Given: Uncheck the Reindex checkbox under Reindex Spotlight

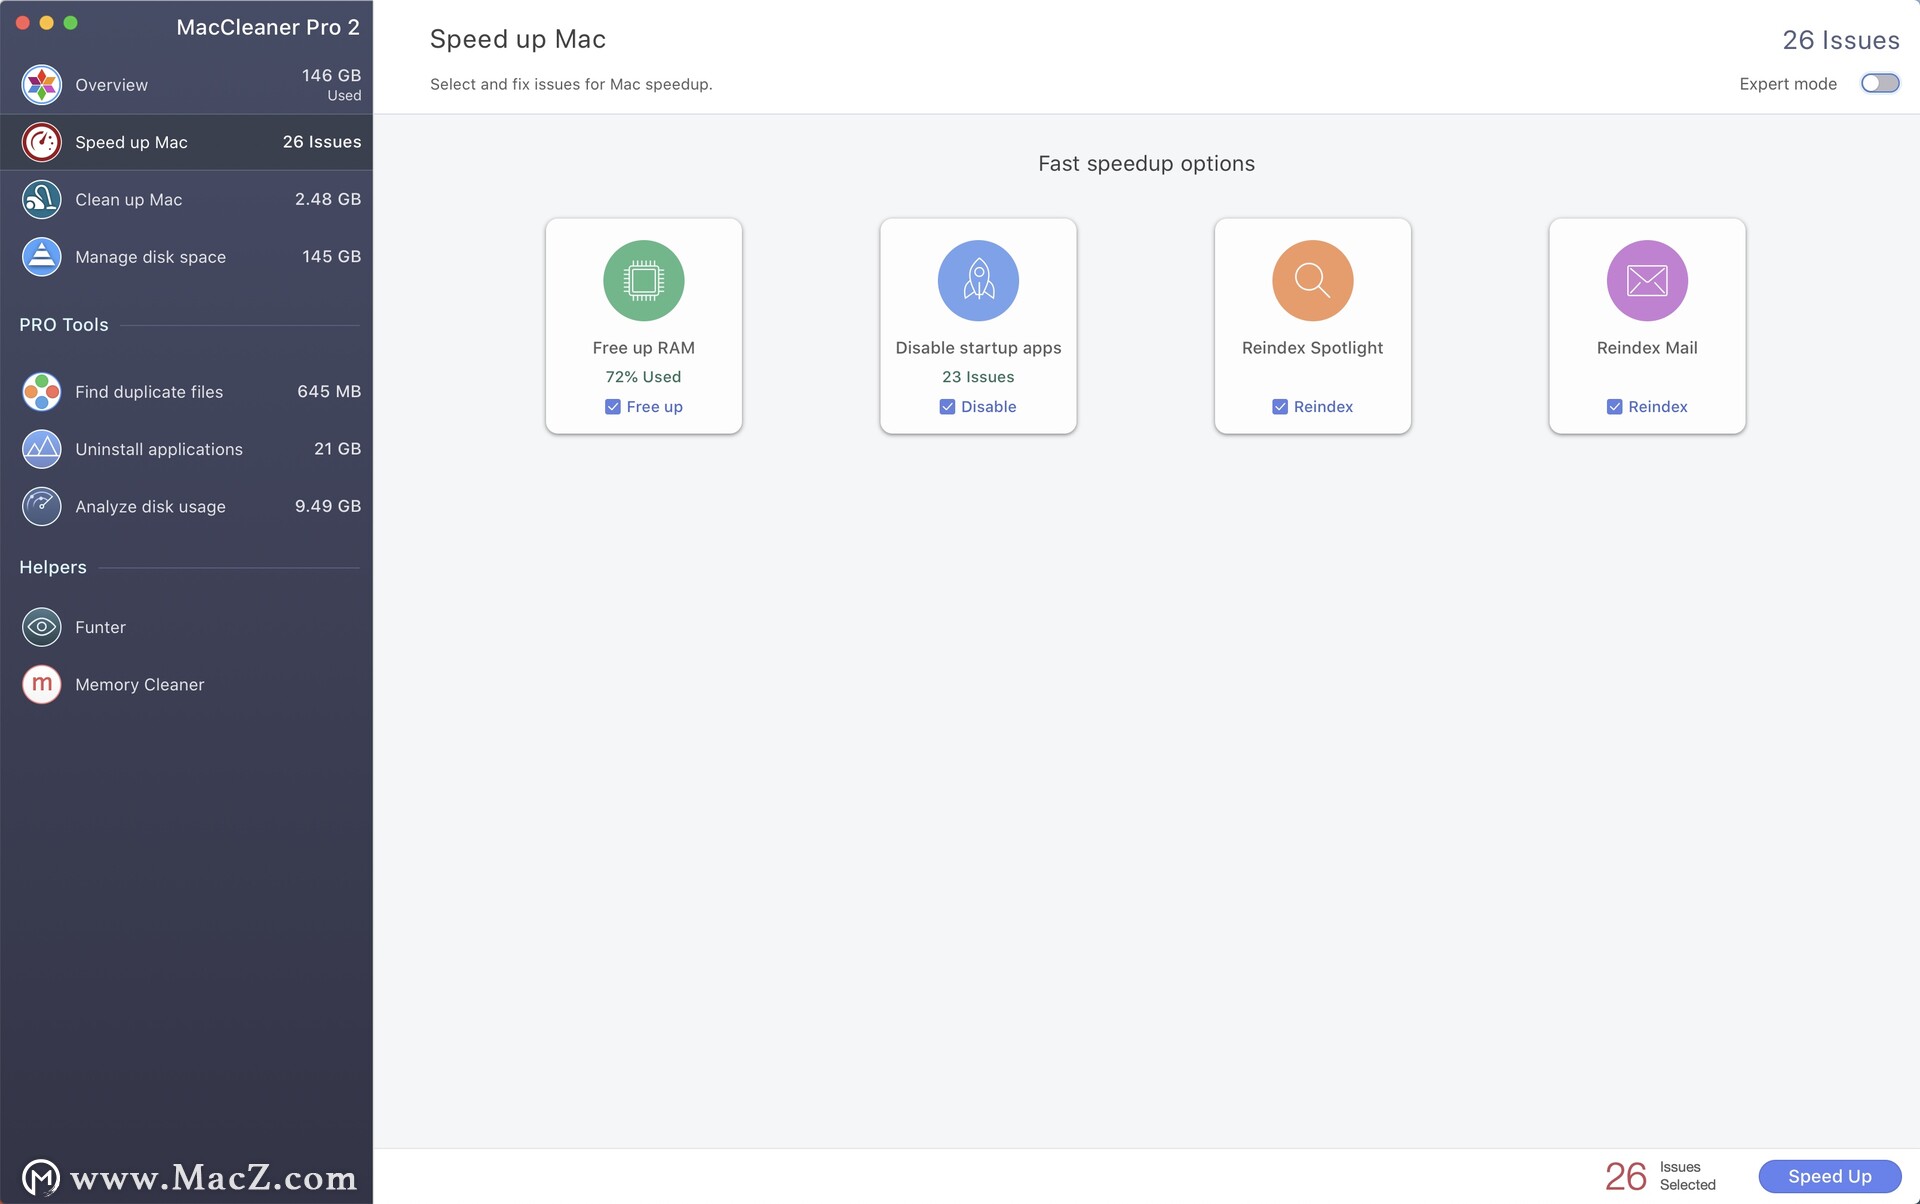Looking at the screenshot, I should point(1279,407).
